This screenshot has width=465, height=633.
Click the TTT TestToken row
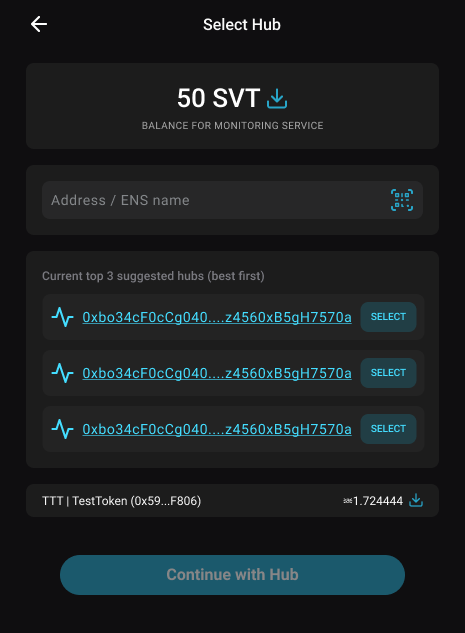click(232, 501)
